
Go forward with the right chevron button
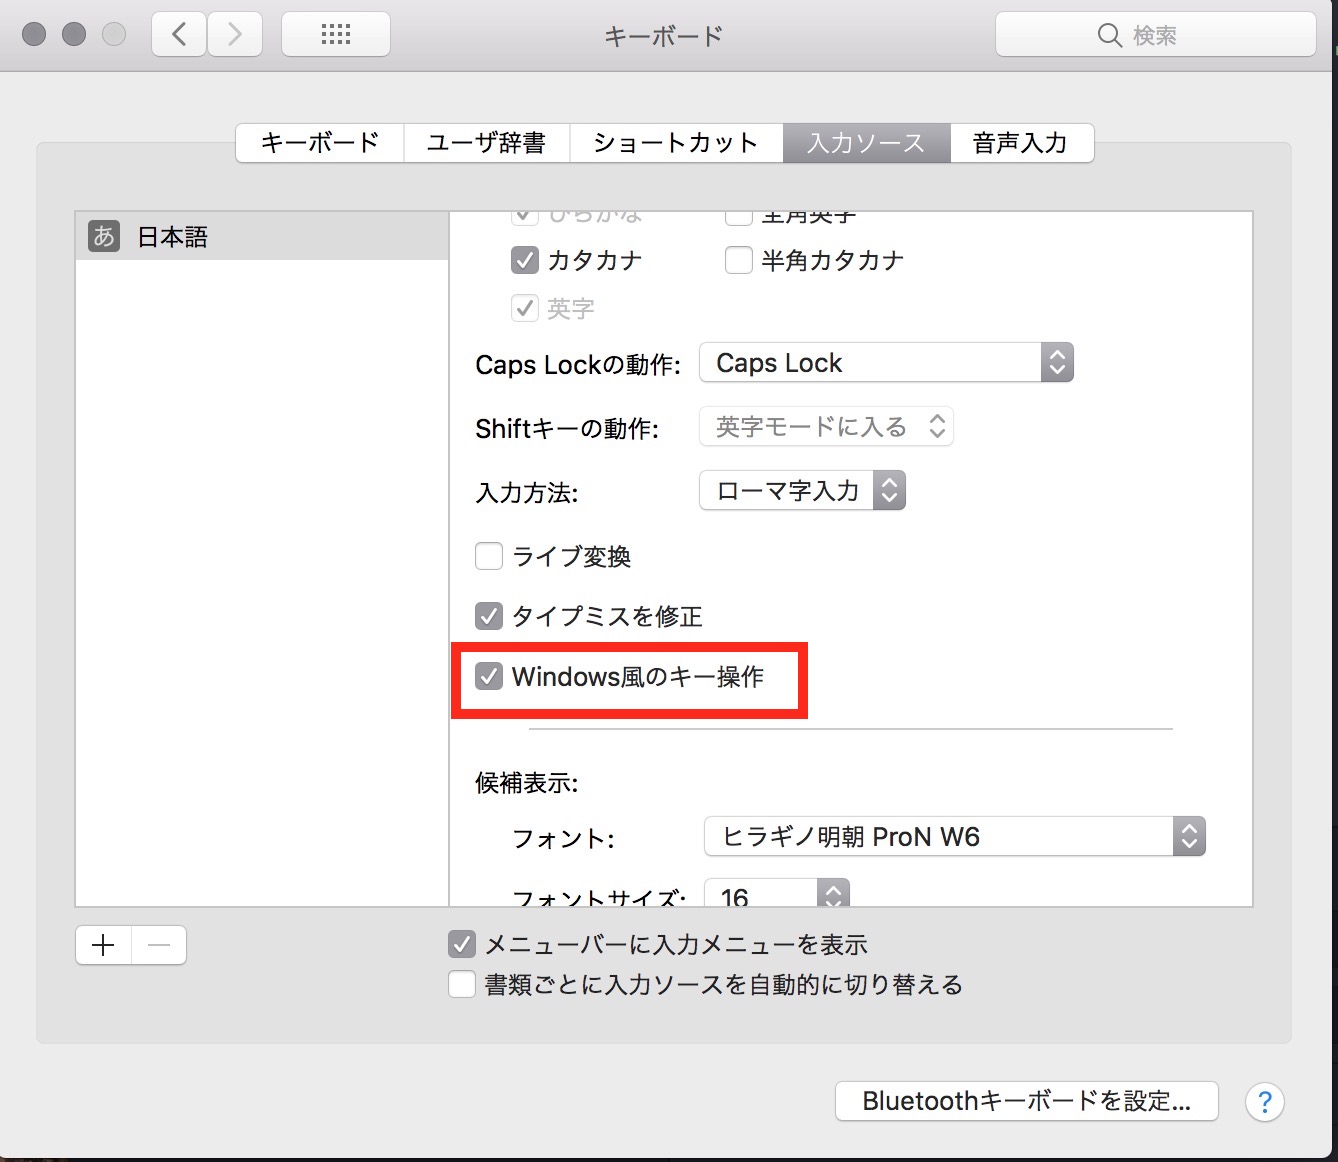235,35
